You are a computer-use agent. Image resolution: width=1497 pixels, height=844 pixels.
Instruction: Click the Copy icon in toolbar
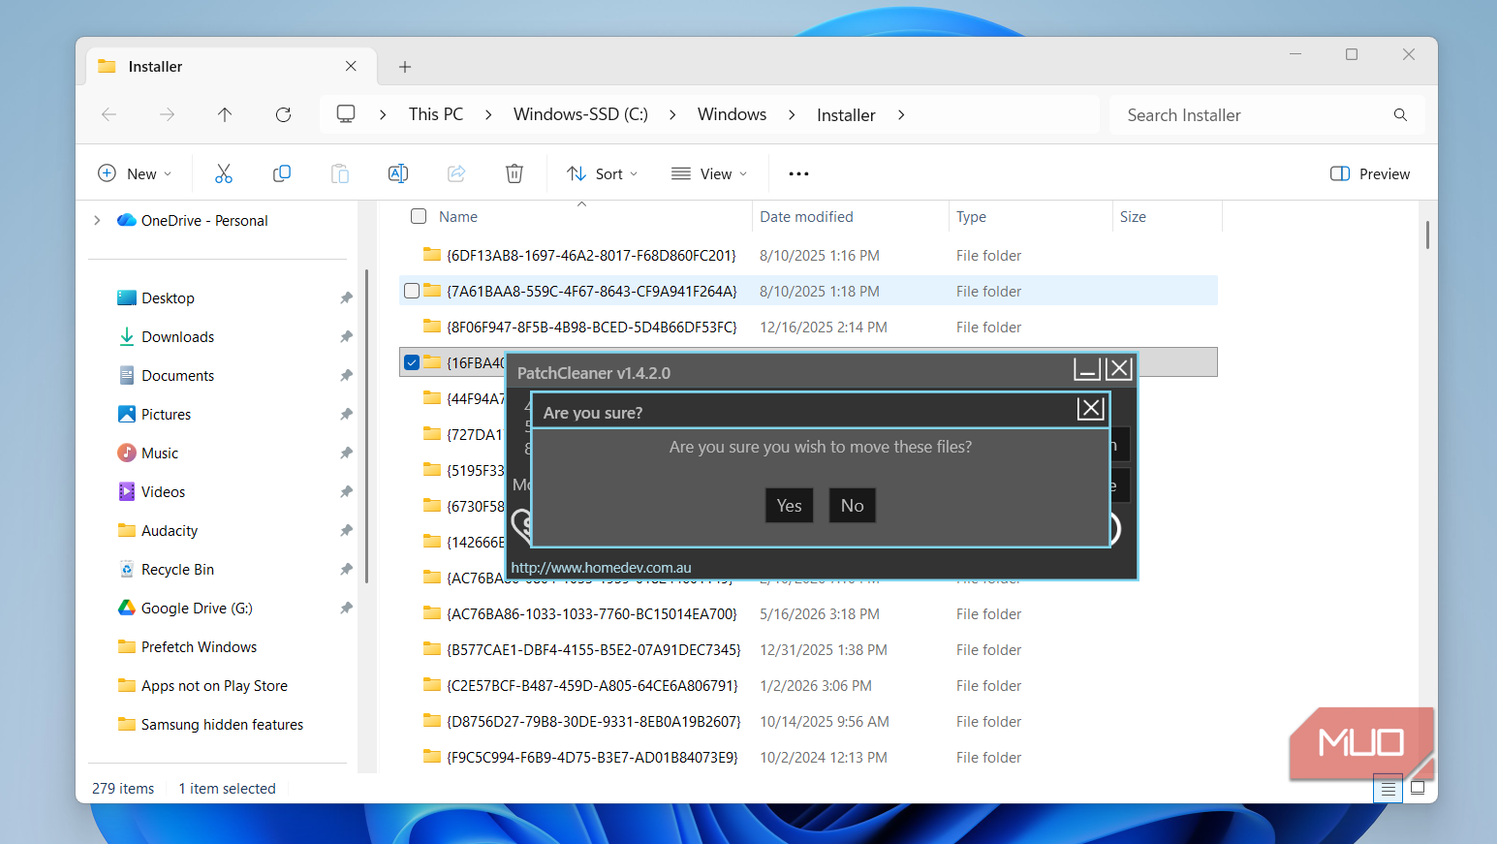[x=282, y=174]
